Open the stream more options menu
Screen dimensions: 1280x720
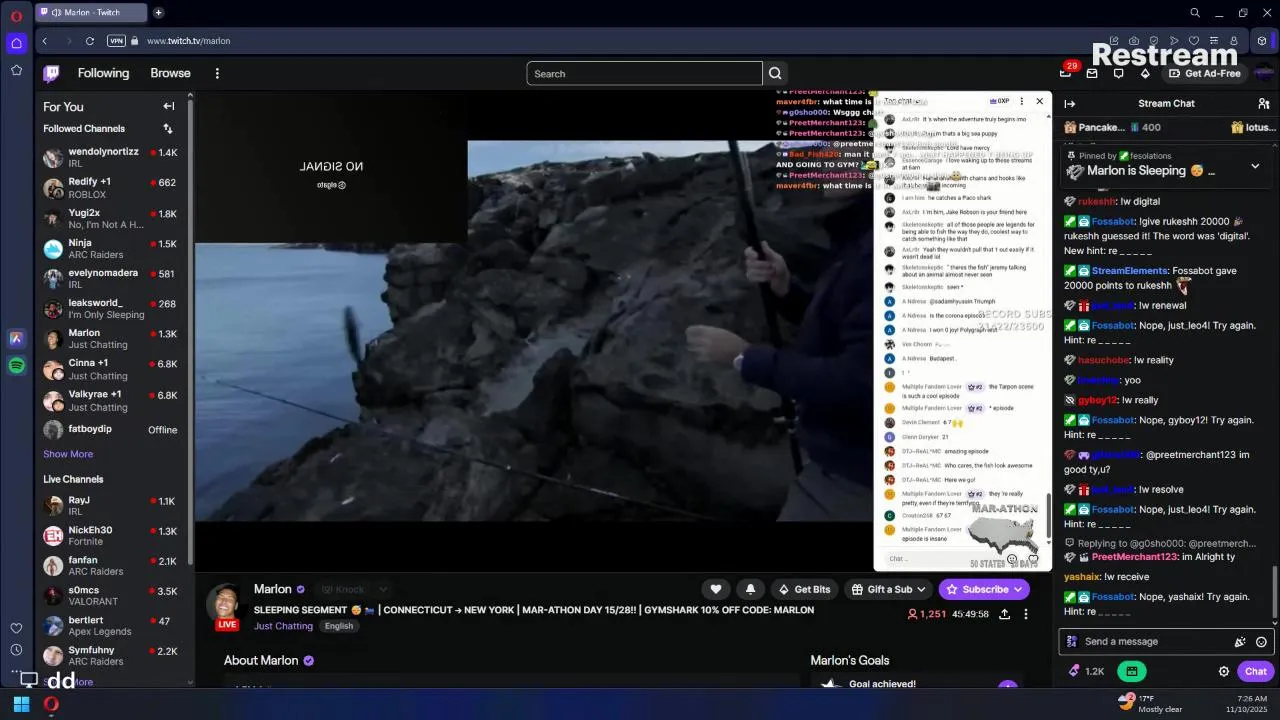click(1026, 614)
